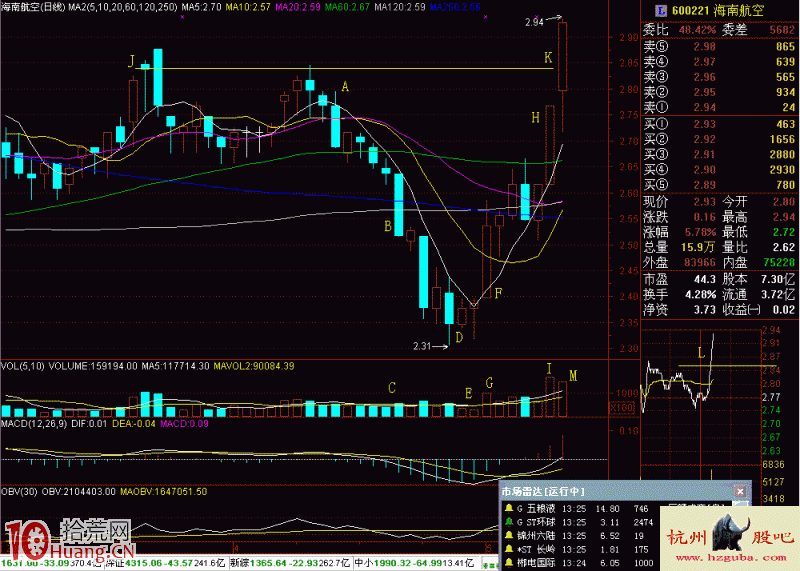Click the green bell icon beside G ST环球
800x571 pixels.
[509, 522]
